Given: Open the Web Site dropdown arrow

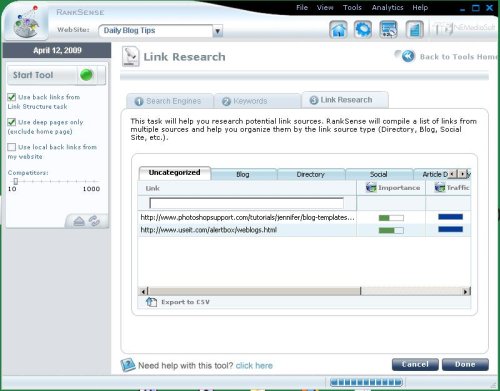Looking at the screenshot, I should [217, 31].
